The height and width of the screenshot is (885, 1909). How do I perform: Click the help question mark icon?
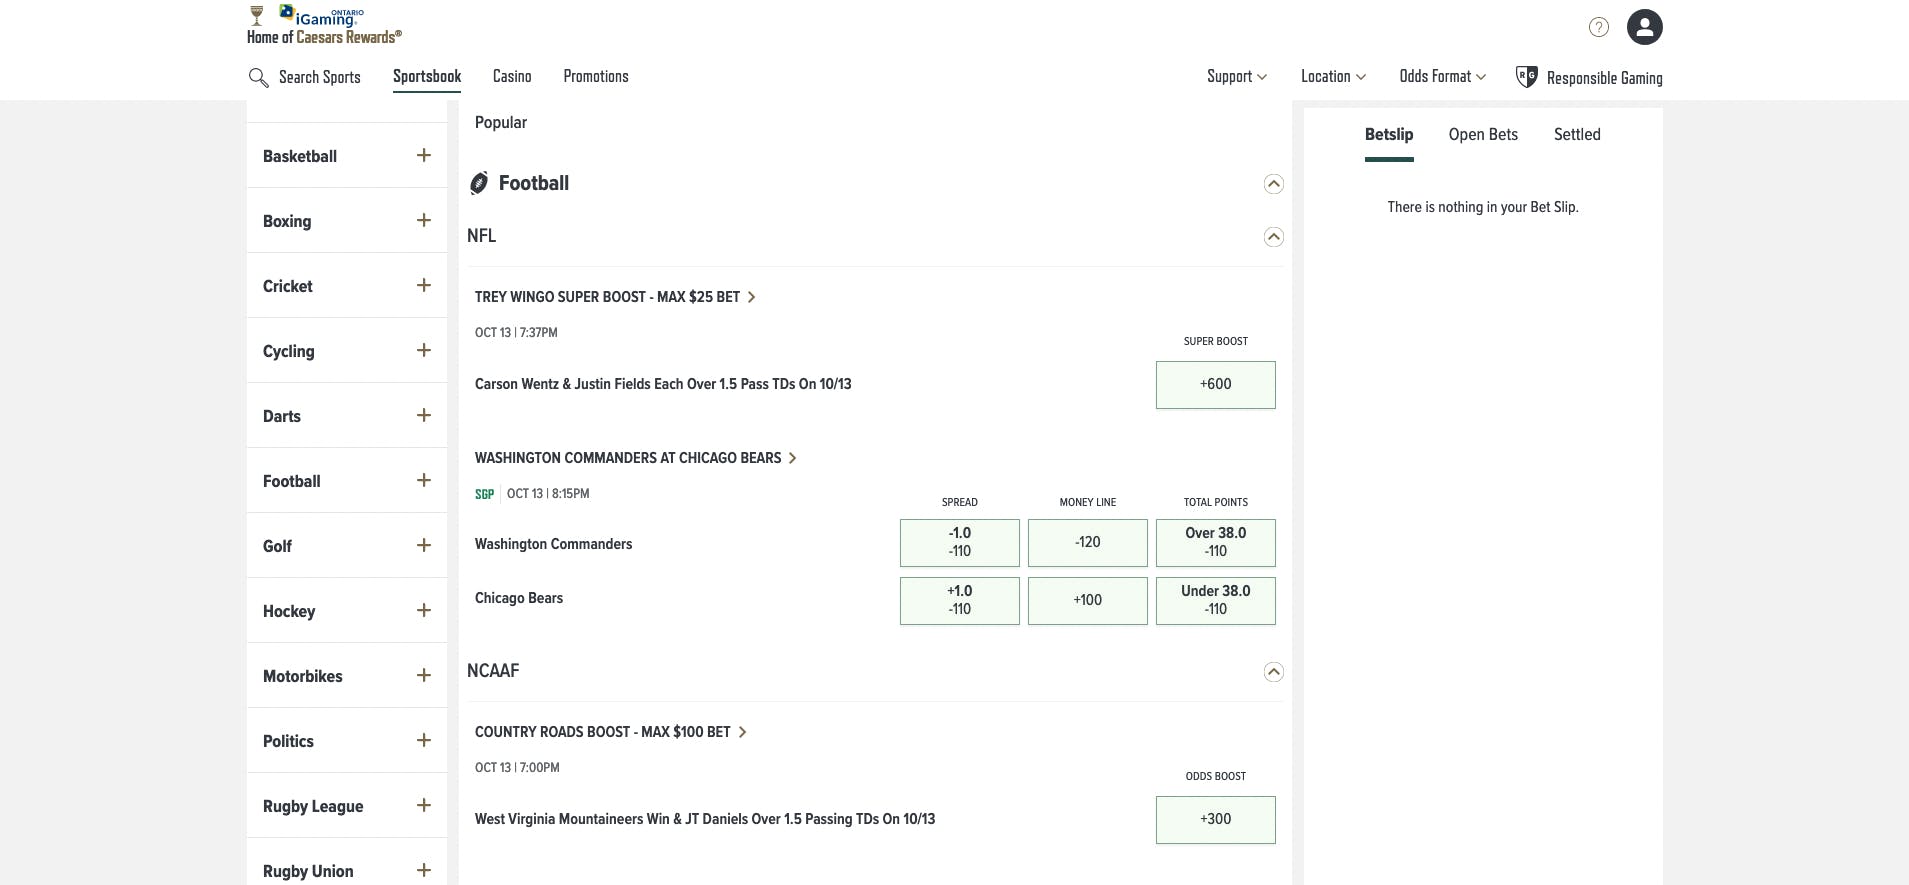click(x=1598, y=27)
